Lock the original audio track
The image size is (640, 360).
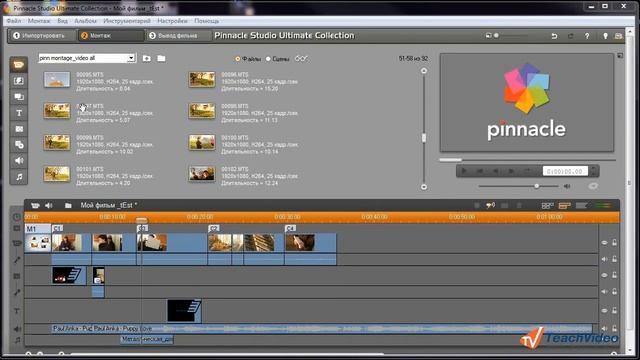coord(614,259)
